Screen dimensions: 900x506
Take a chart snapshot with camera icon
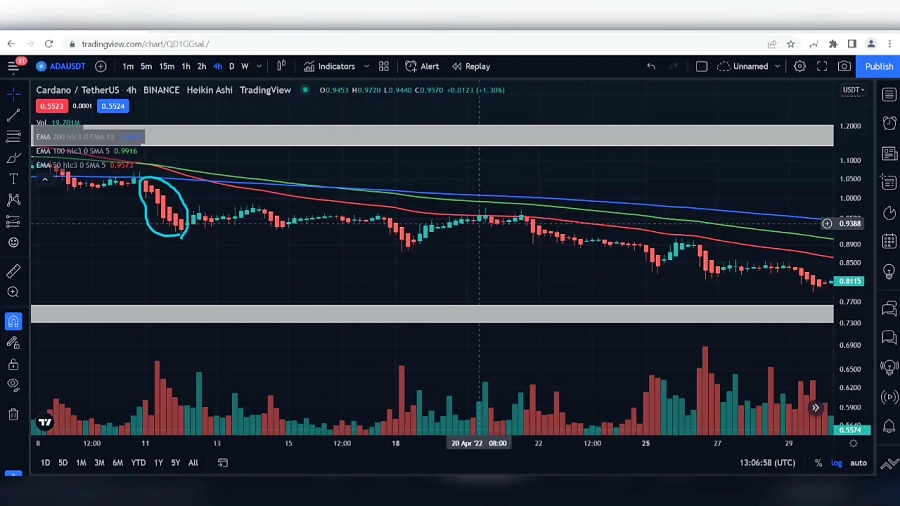click(845, 67)
